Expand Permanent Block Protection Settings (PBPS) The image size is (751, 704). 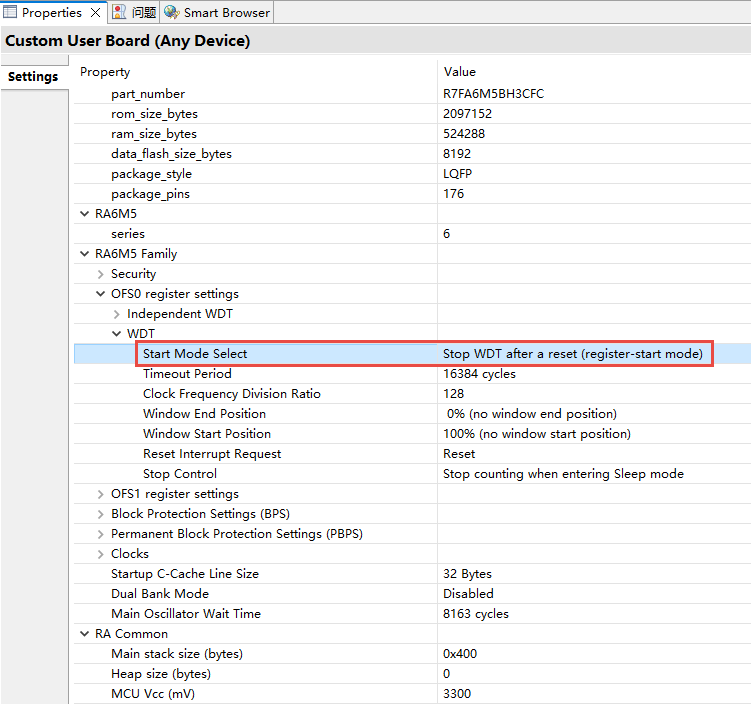[x=101, y=534]
